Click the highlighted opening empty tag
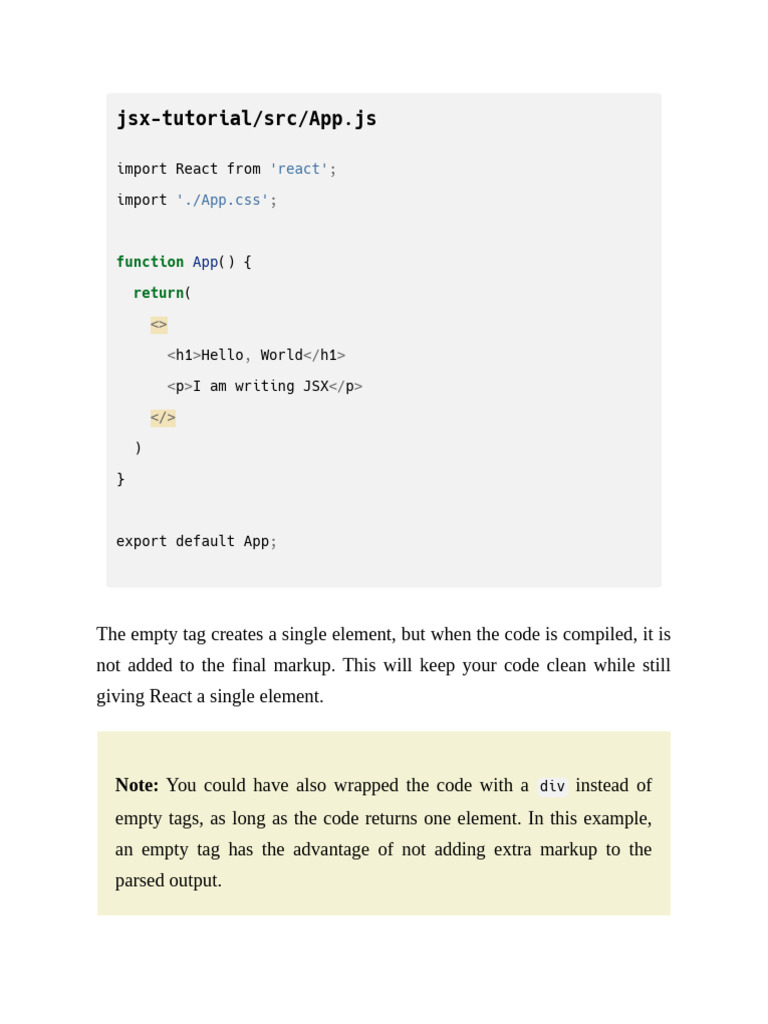 coord(159,324)
